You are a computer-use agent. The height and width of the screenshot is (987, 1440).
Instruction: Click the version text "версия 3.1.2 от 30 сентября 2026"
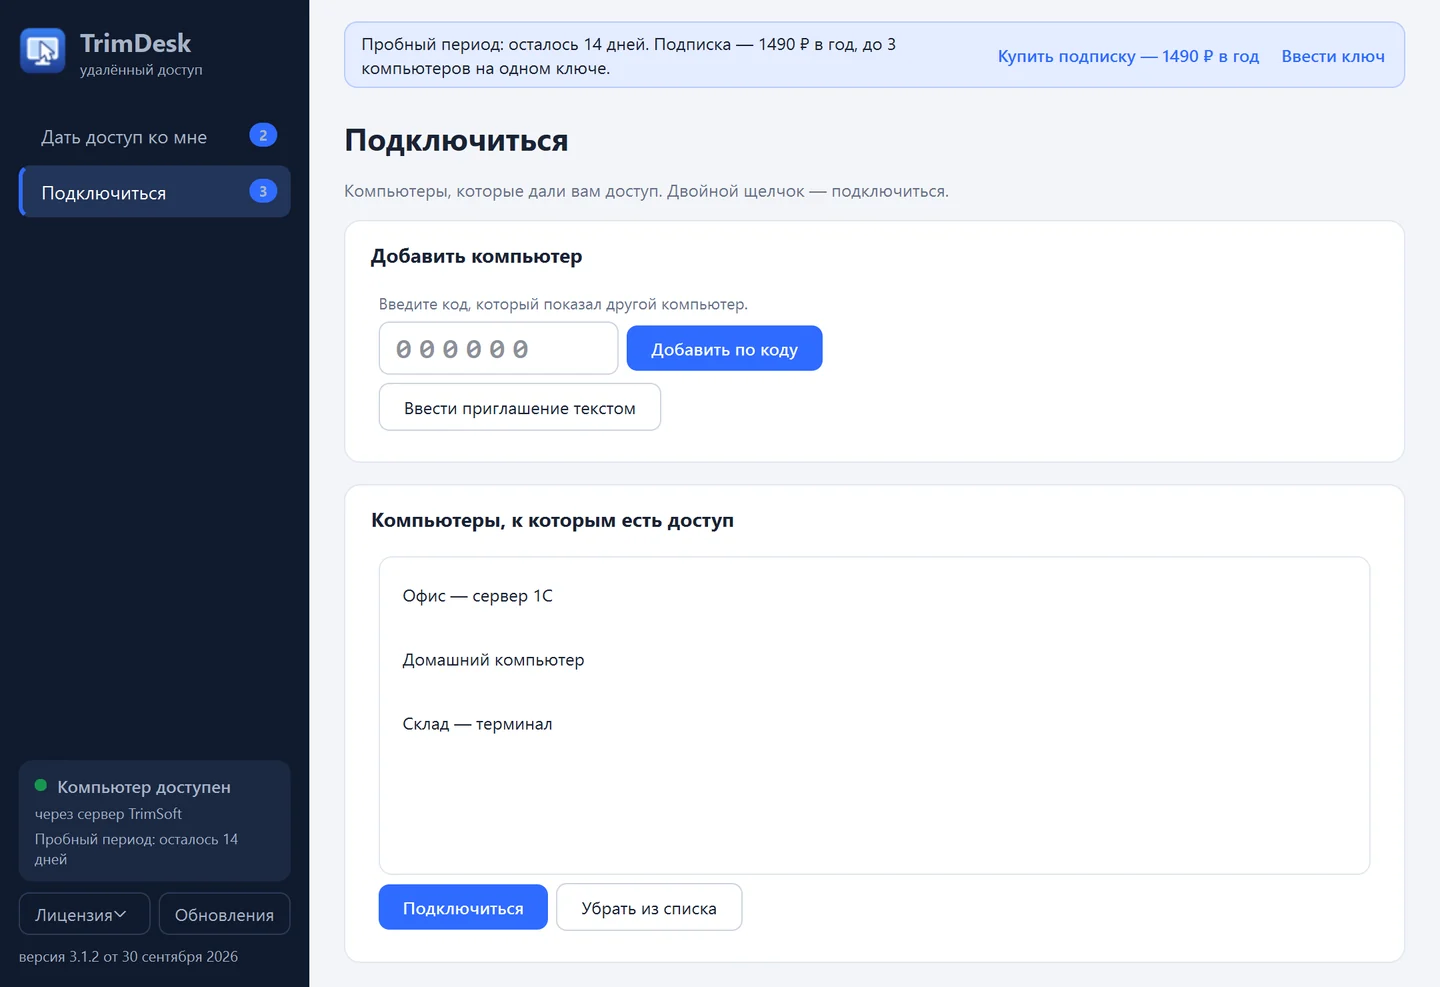[x=128, y=956]
